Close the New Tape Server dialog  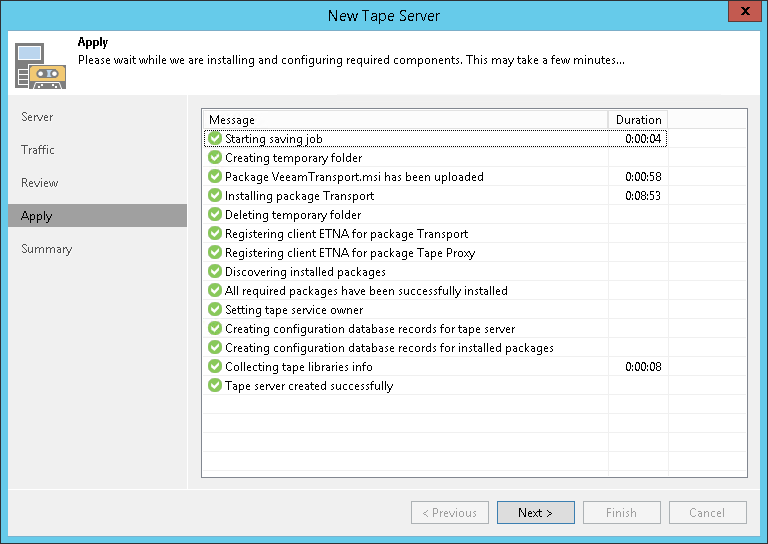click(741, 14)
